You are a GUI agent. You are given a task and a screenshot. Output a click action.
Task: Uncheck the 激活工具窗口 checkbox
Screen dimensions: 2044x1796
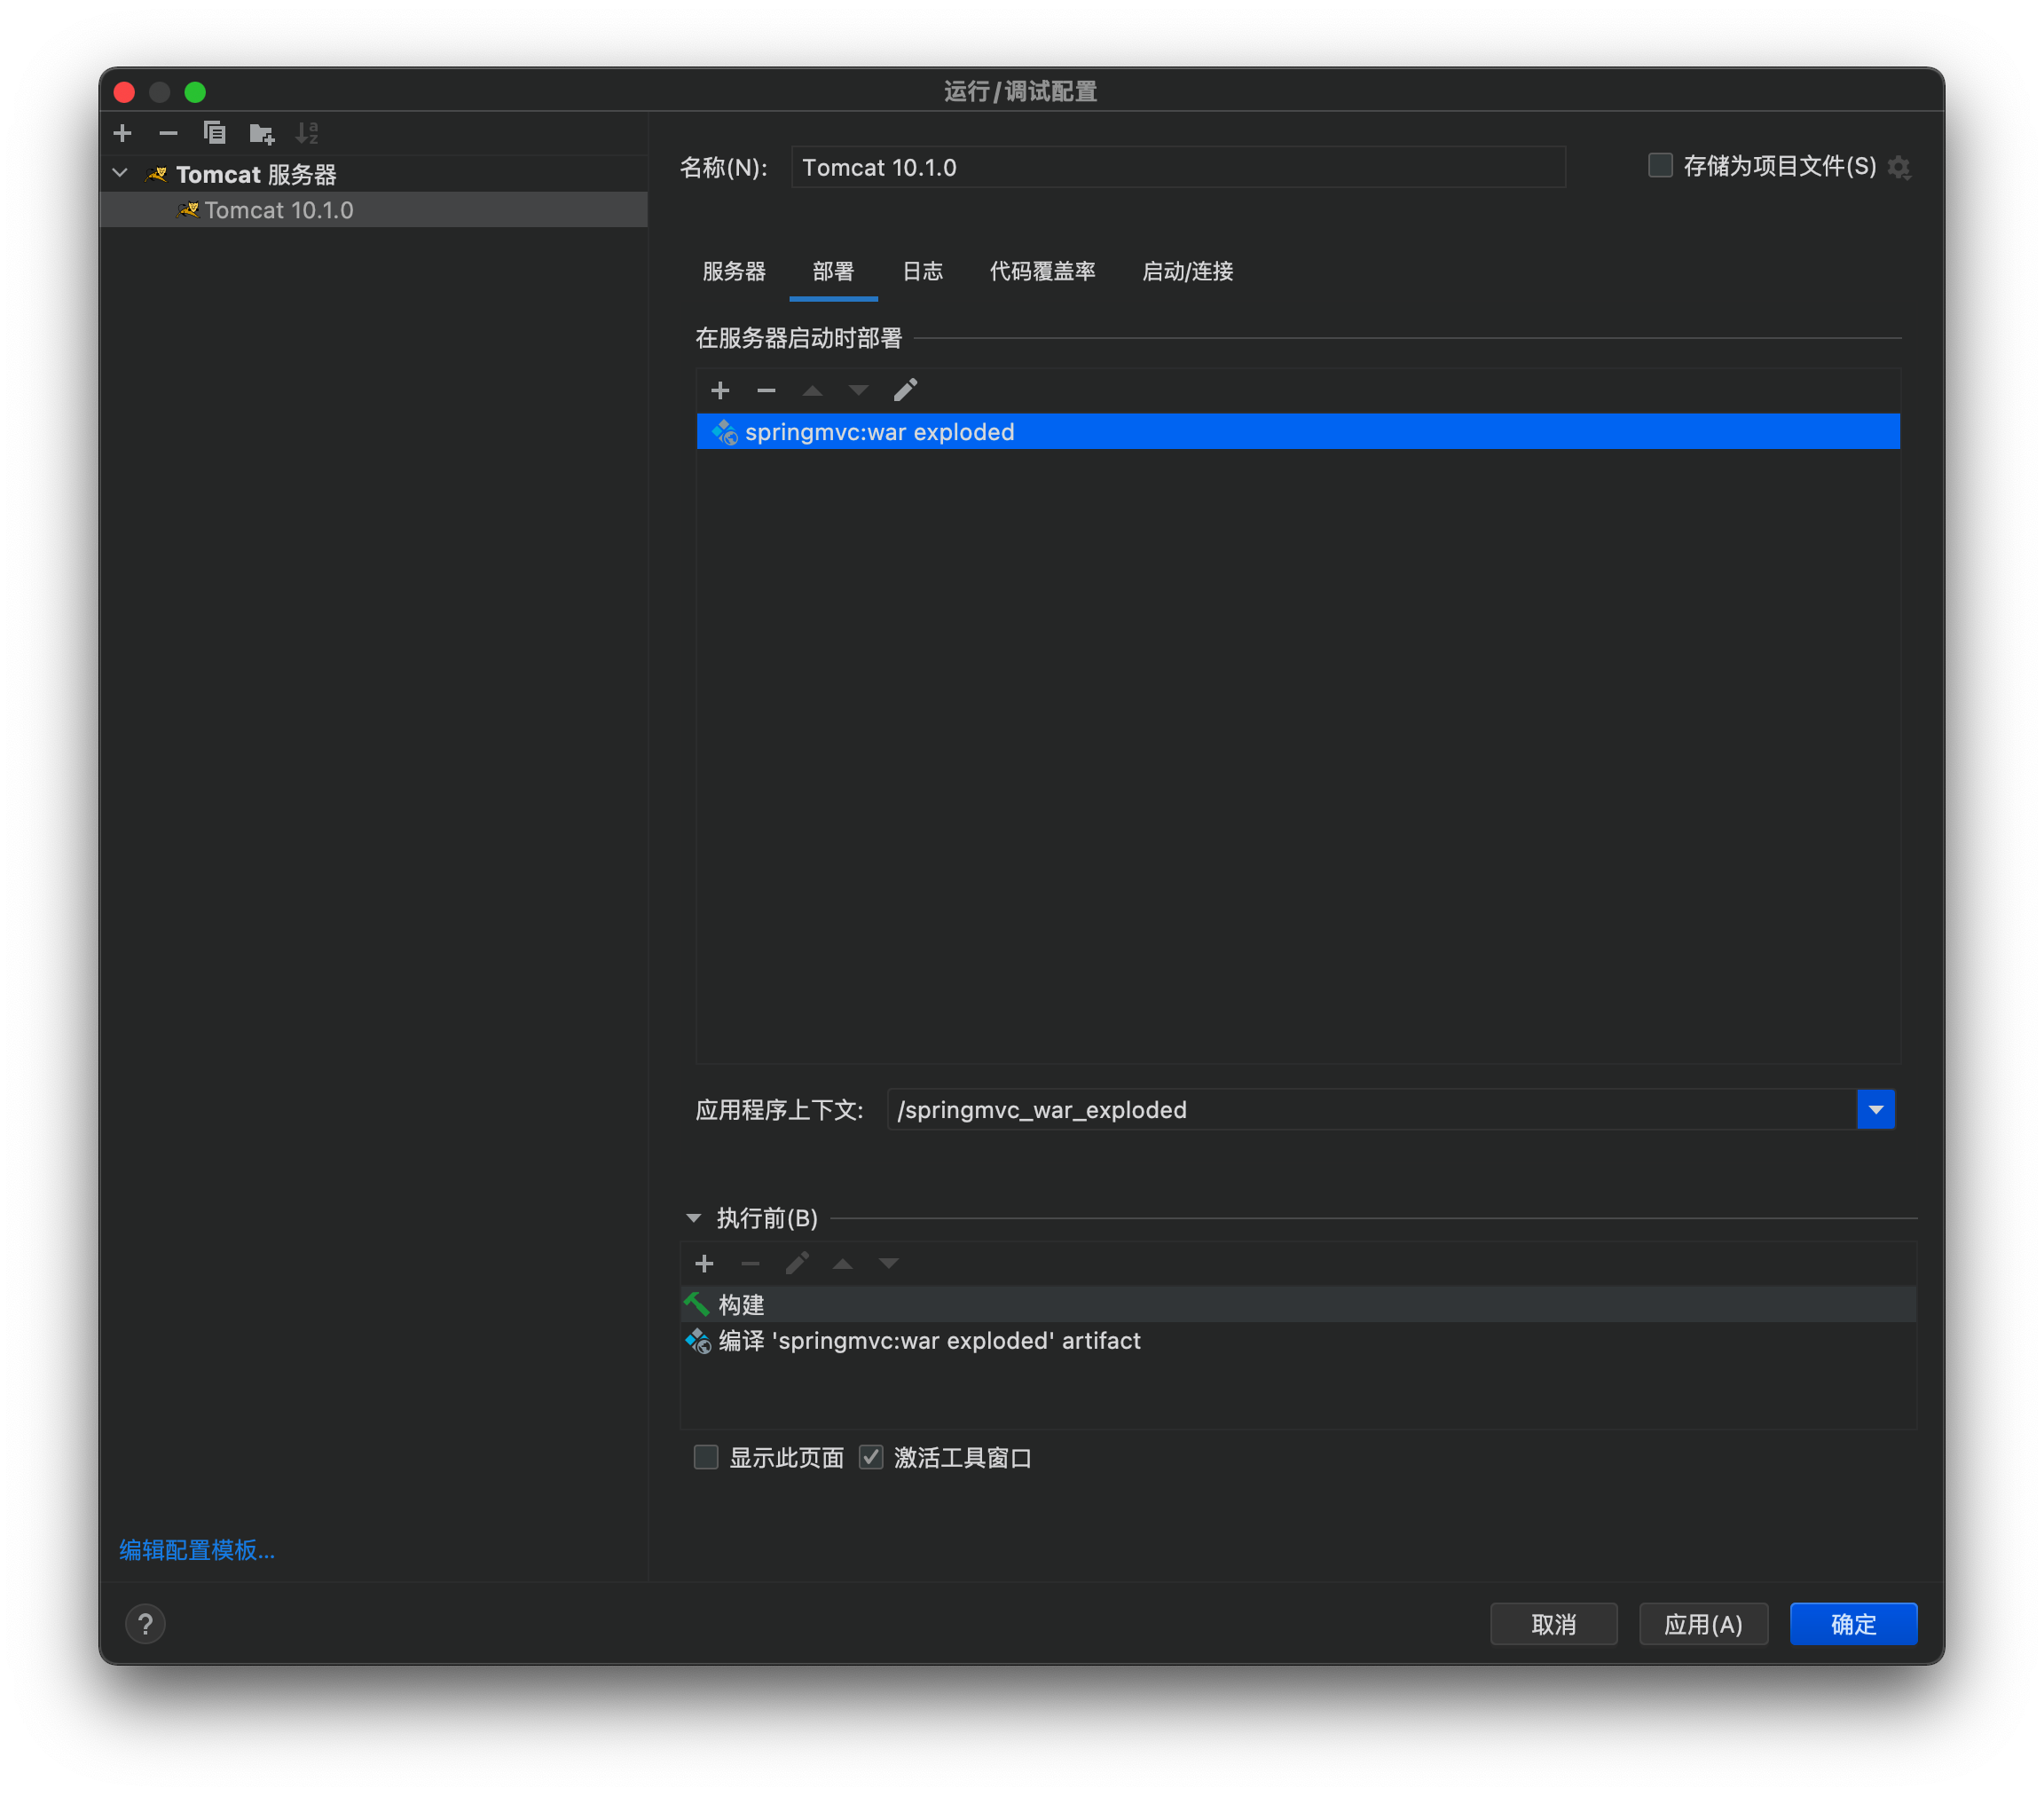tap(871, 1457)
